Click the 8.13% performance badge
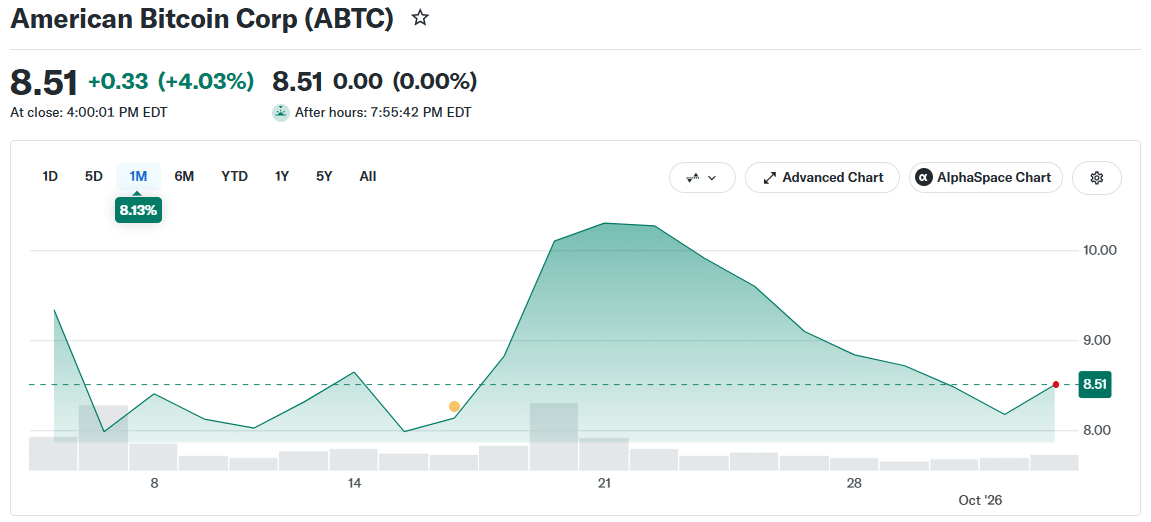Image resolution: width=1151 pixels, height=522 pixels. click(138, 210)
